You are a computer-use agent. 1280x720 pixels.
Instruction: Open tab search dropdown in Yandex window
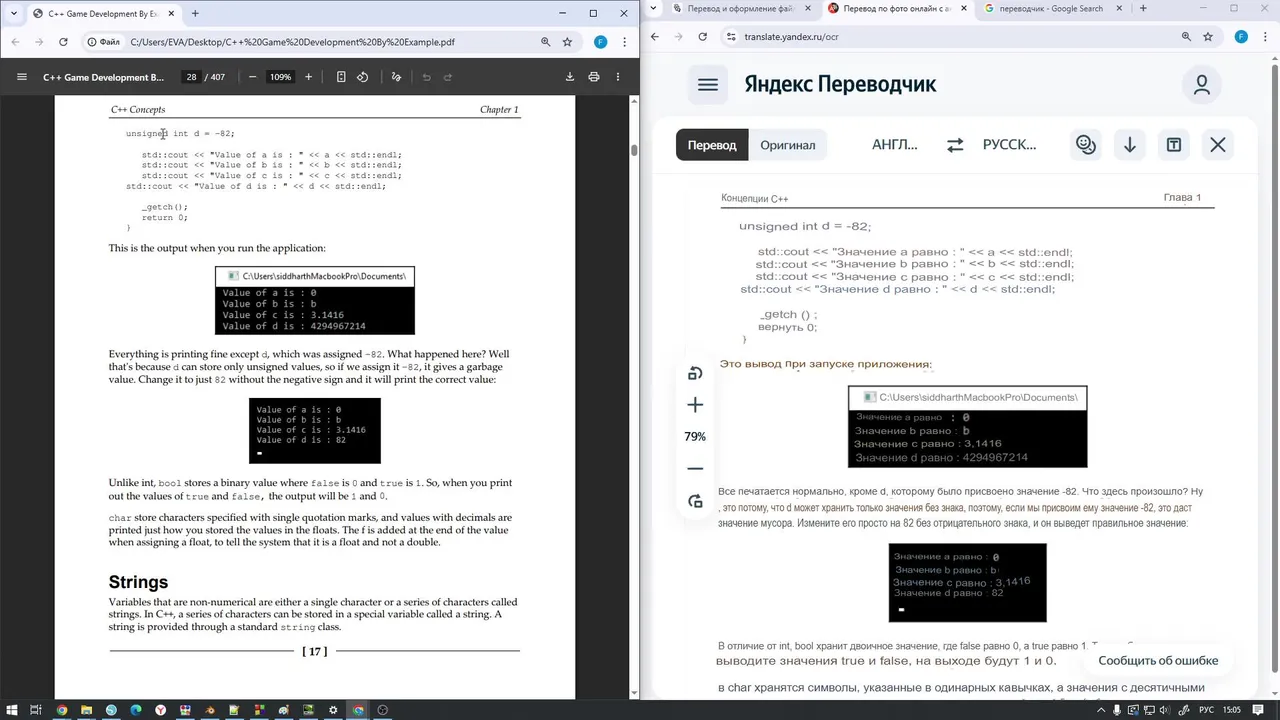[653, 8]
